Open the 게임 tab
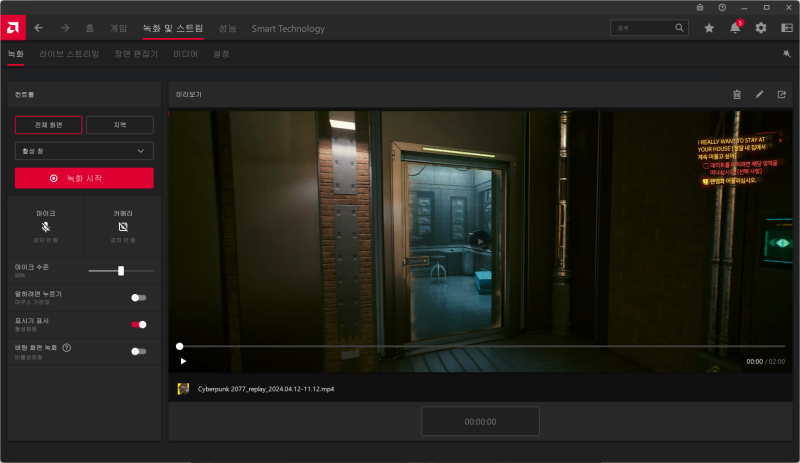Screen dimensions: 800x463 tap(118, 28)
